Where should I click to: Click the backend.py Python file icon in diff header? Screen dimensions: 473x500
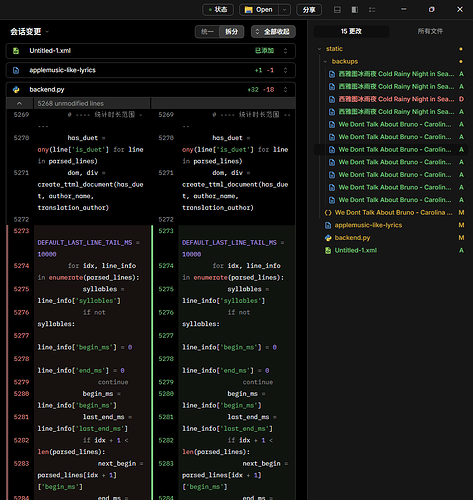(x=16, y=89)
